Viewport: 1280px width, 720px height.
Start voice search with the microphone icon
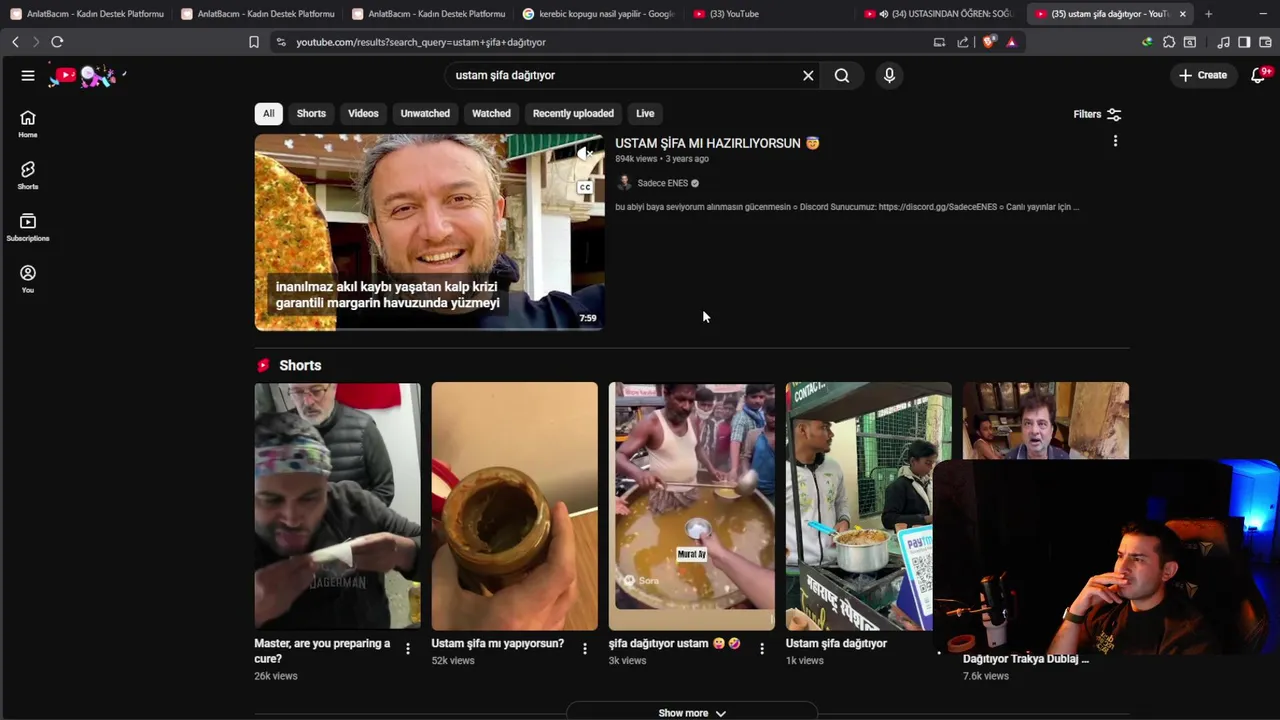coord(889,75)
